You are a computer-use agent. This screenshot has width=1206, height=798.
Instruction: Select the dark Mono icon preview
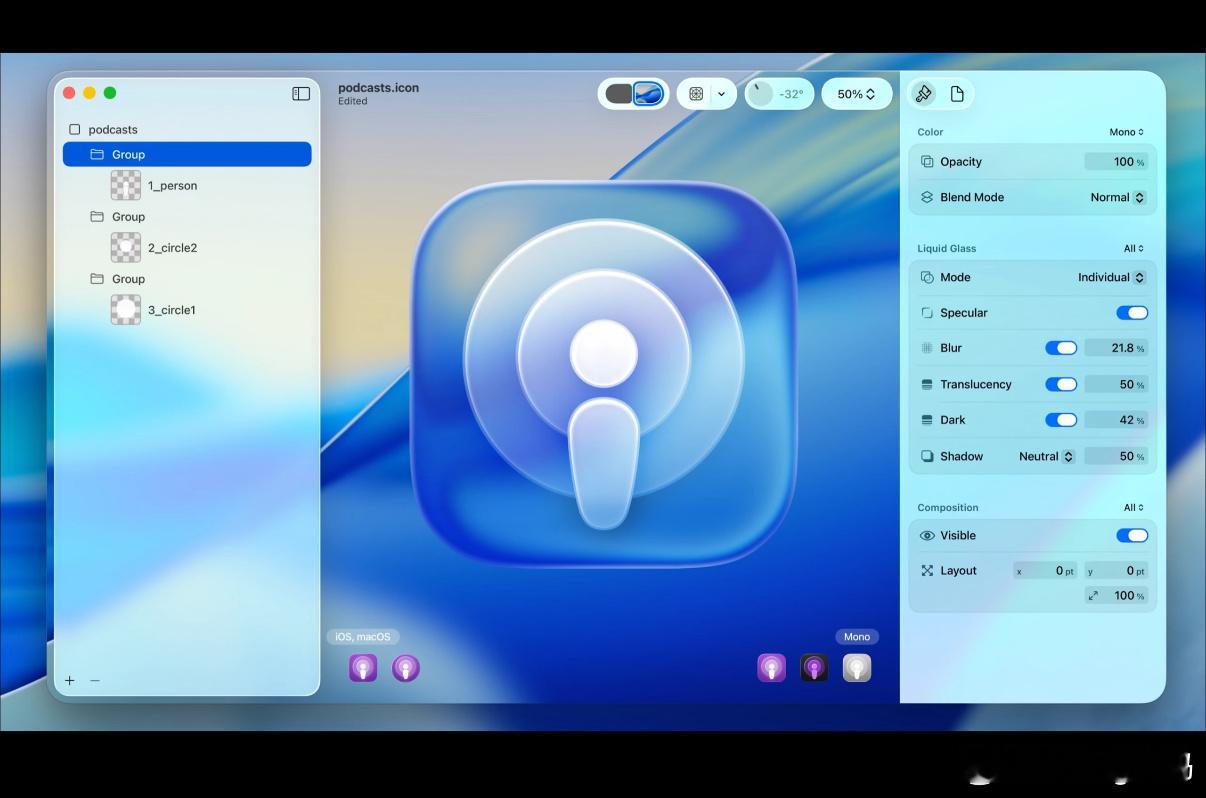pos(814,668)
